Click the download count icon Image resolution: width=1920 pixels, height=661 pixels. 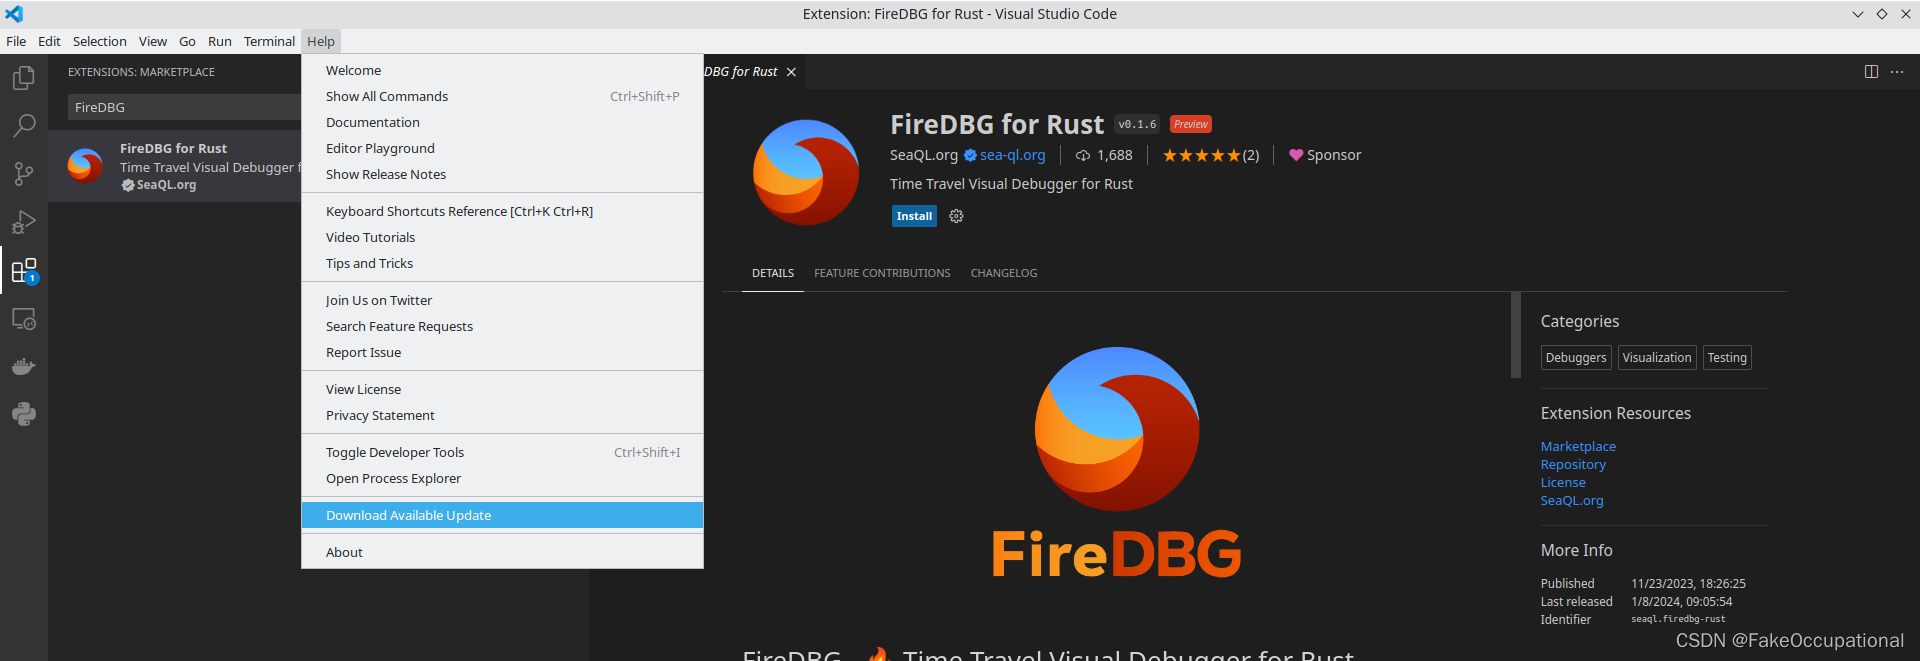click(x=1083, y=155)
